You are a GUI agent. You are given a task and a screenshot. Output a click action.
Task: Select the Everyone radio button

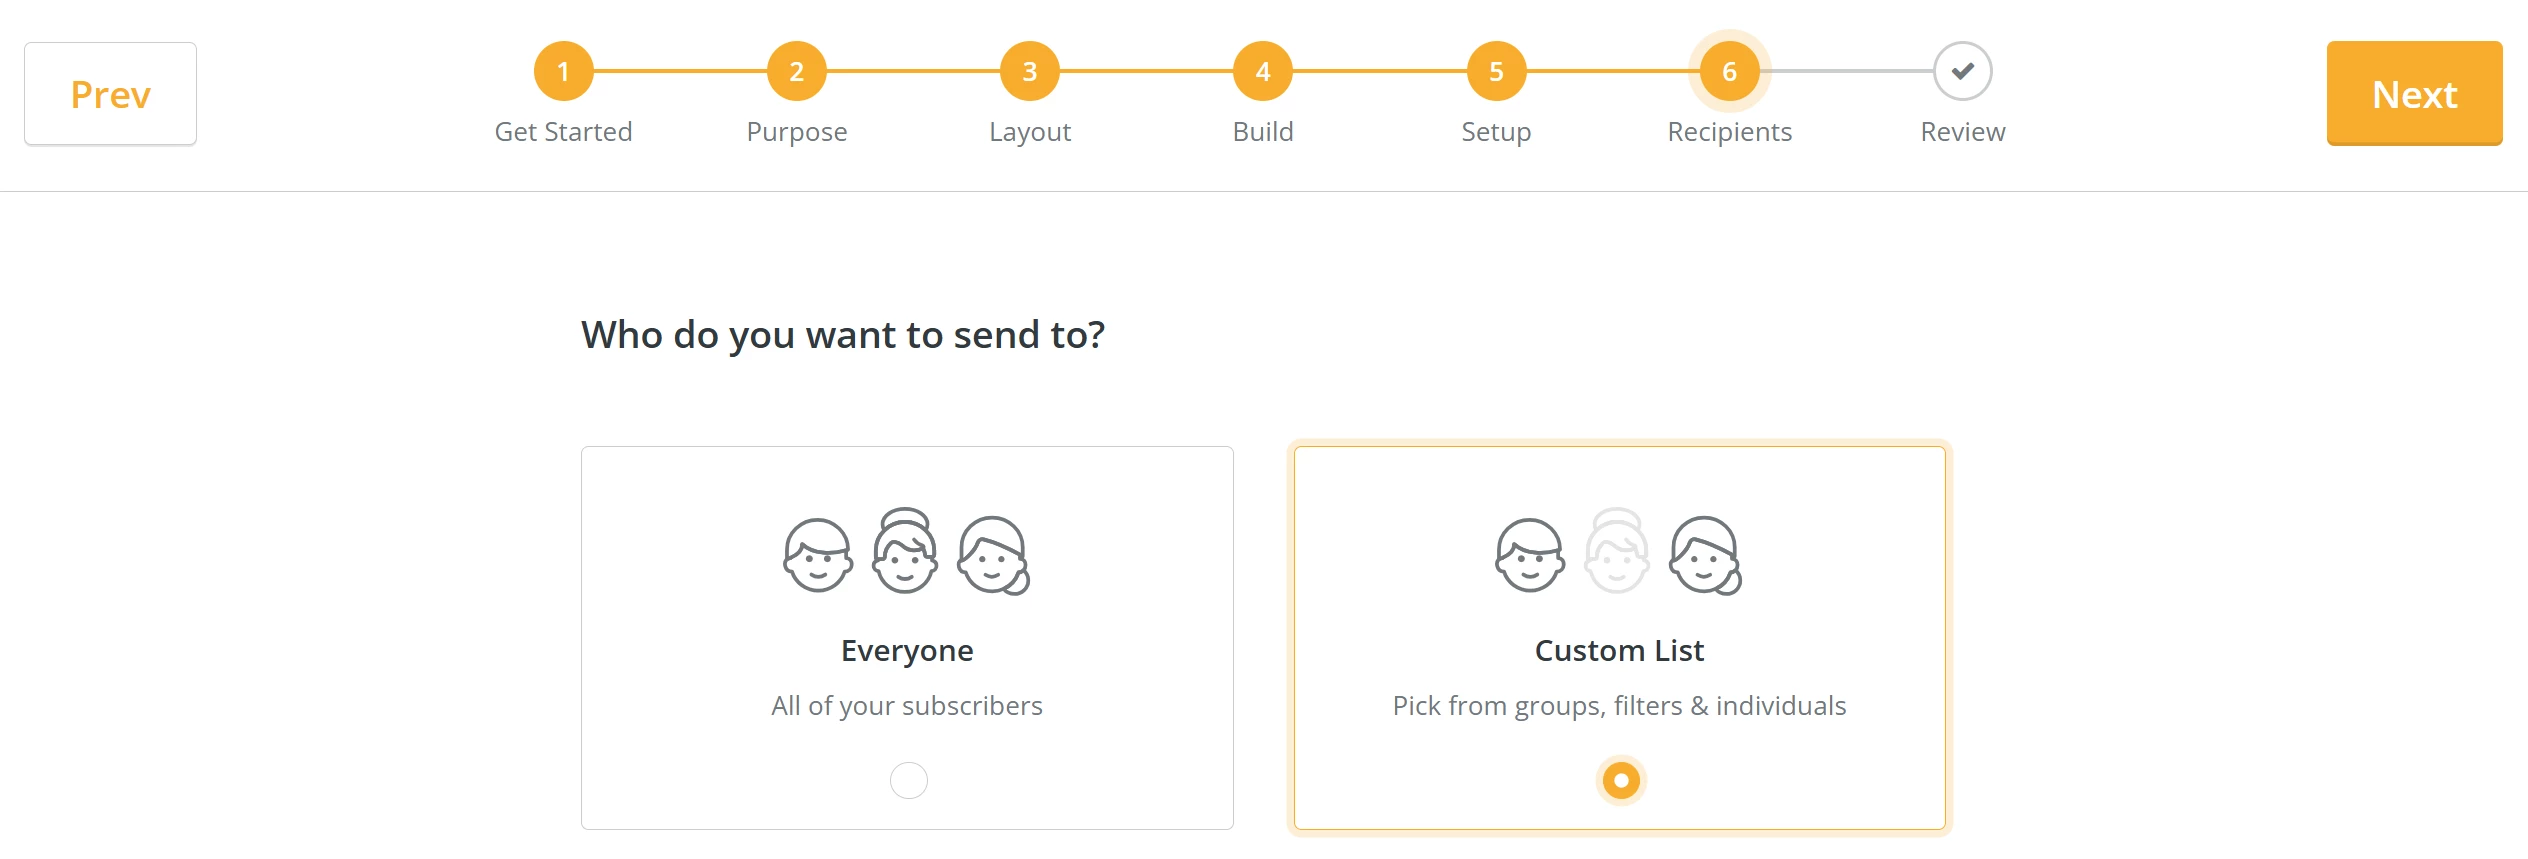(908, 780)
